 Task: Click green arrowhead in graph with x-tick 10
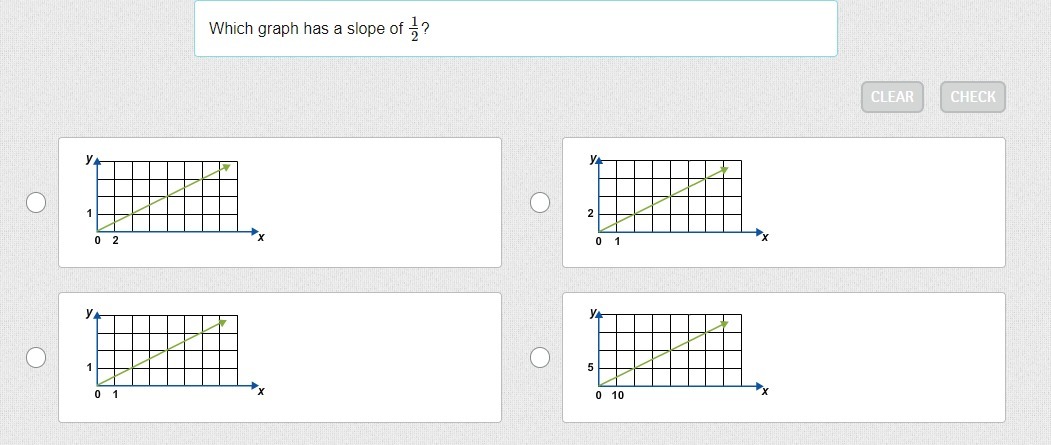click(723, 324)
